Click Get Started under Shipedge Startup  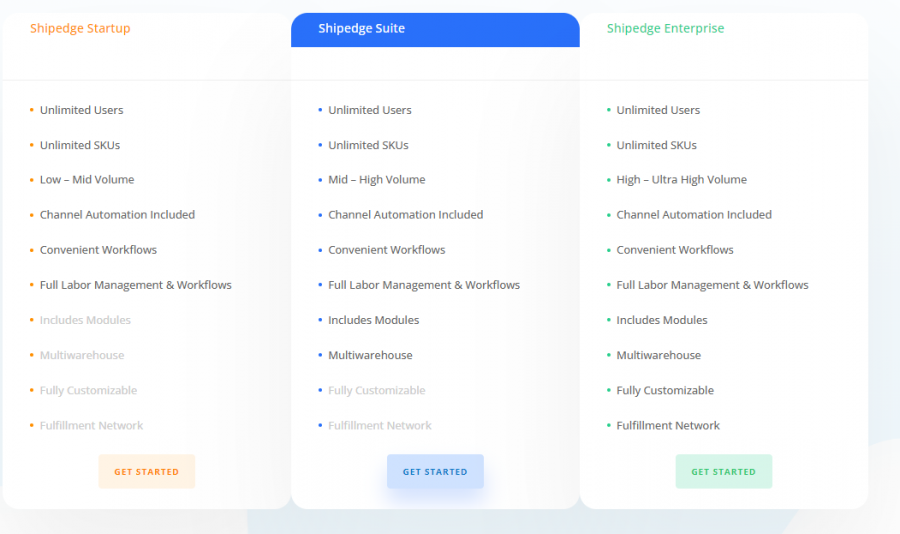146,471
